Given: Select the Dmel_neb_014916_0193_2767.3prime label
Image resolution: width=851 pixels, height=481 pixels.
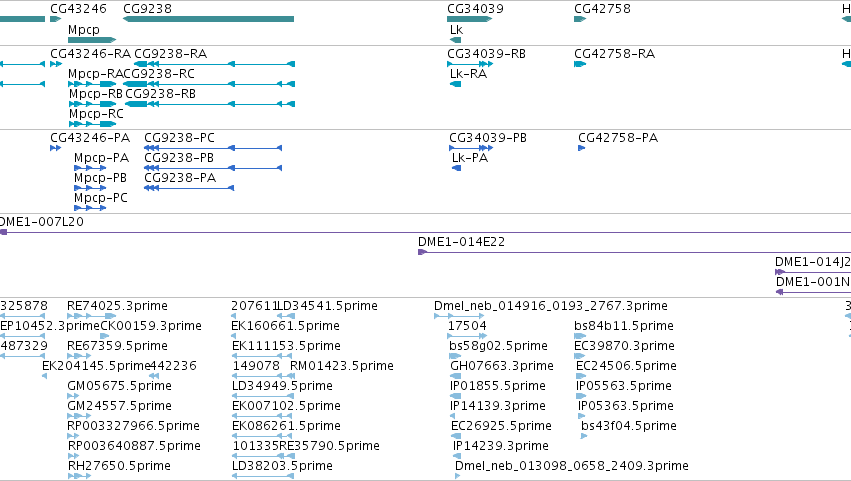Looking at the screenshot, I should tap(551, 306).
